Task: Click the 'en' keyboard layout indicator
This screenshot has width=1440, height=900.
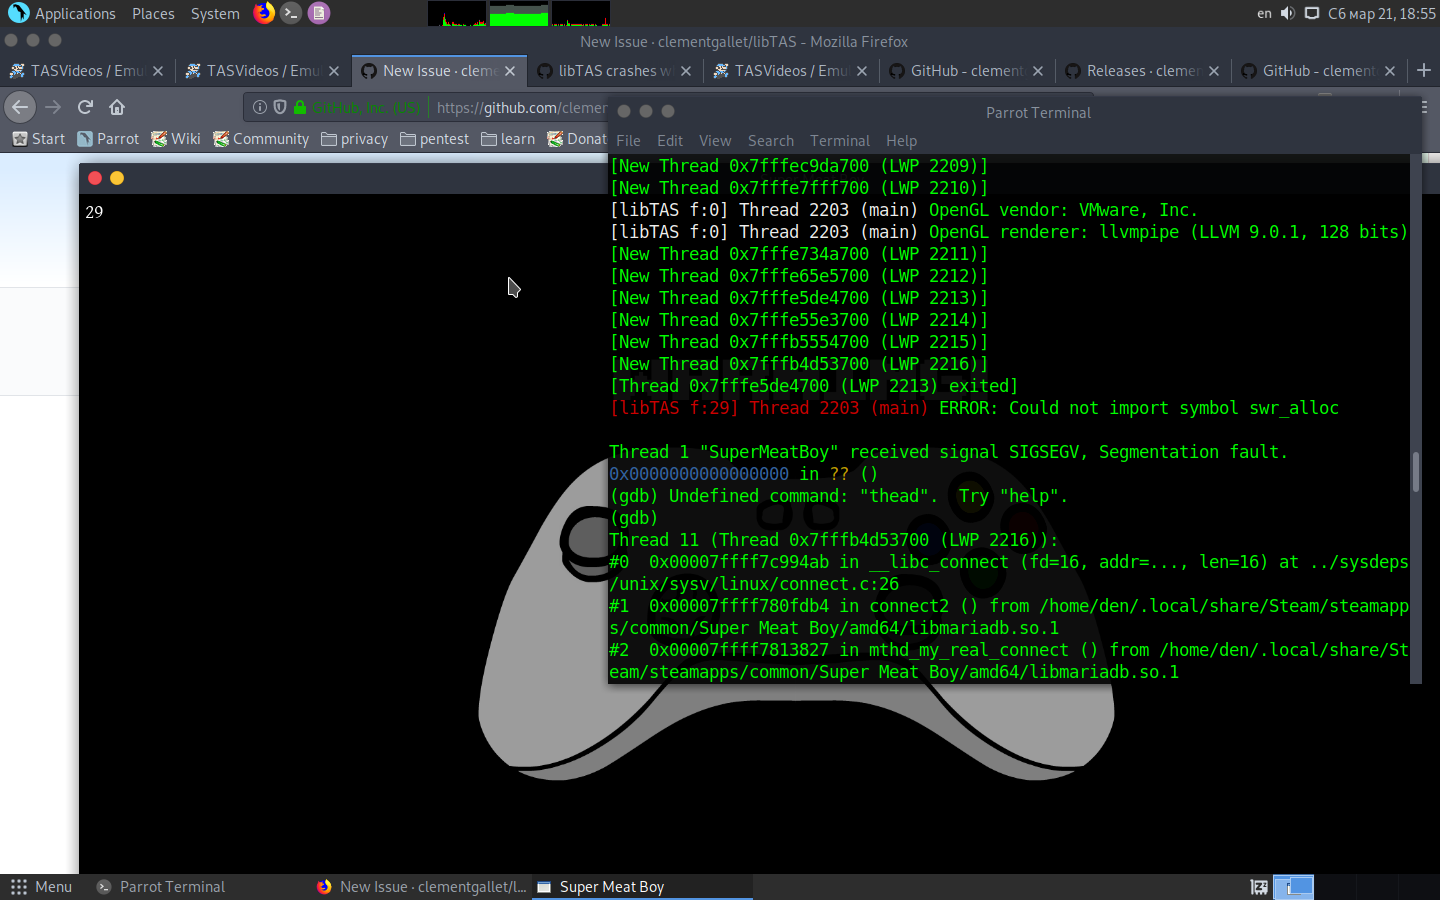Action: 1264,14
